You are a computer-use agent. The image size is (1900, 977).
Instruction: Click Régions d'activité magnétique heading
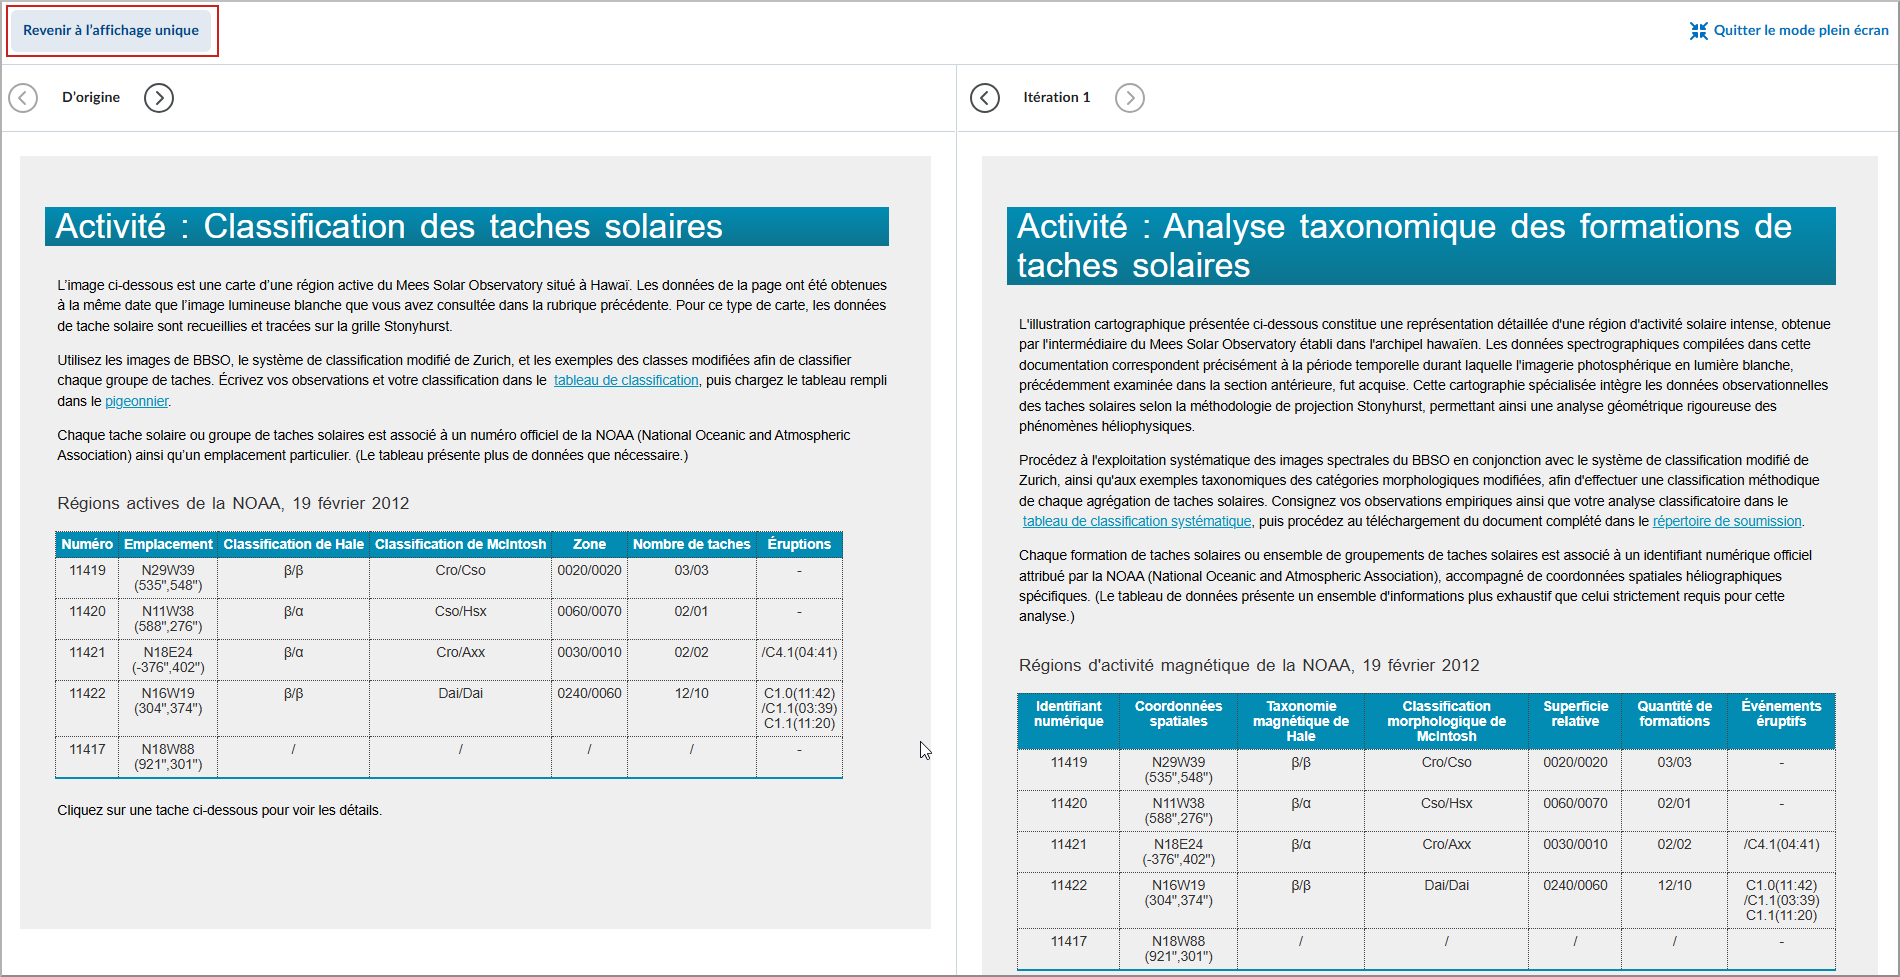pyautogui.click(x=1249, y=665)
